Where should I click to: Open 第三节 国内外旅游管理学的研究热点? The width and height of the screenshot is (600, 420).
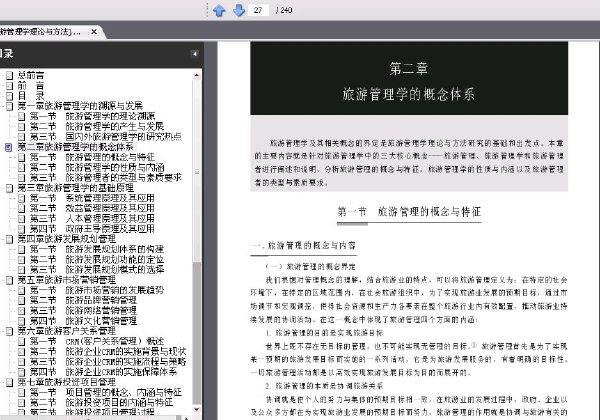pyautogui.click(x=106, y=137)
